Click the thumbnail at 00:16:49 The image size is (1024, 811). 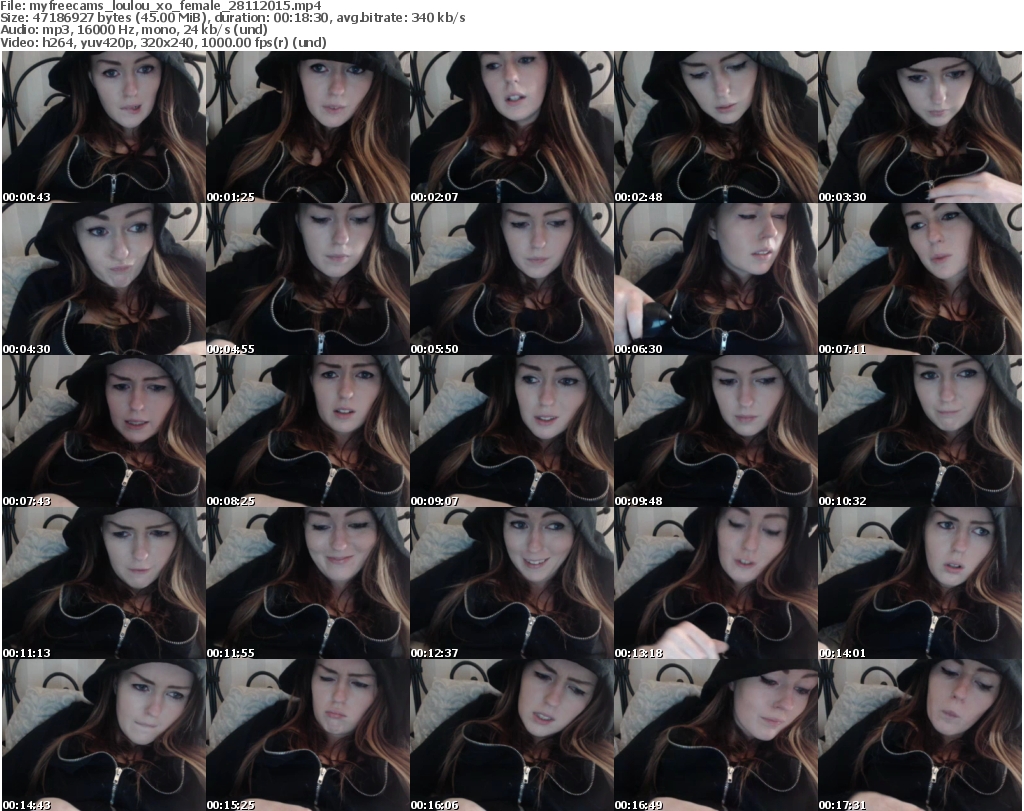pyautogui.click(x=716, y=735)
